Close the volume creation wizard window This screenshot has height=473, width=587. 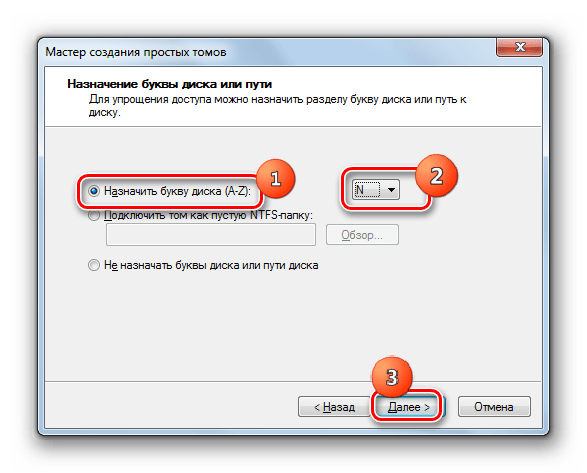[x=520, y=47]
